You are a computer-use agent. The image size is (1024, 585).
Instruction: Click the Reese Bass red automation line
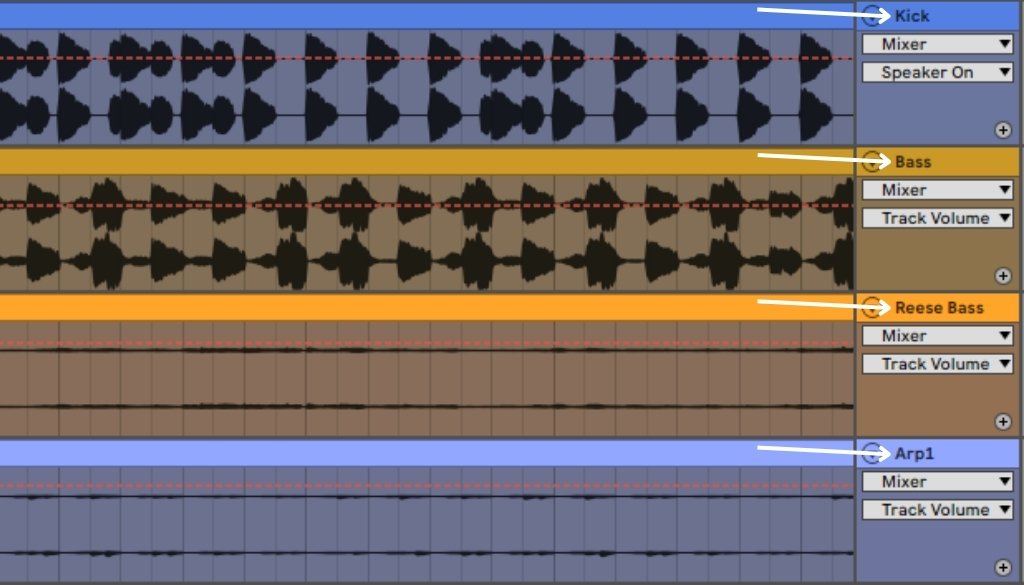(427, 343)
